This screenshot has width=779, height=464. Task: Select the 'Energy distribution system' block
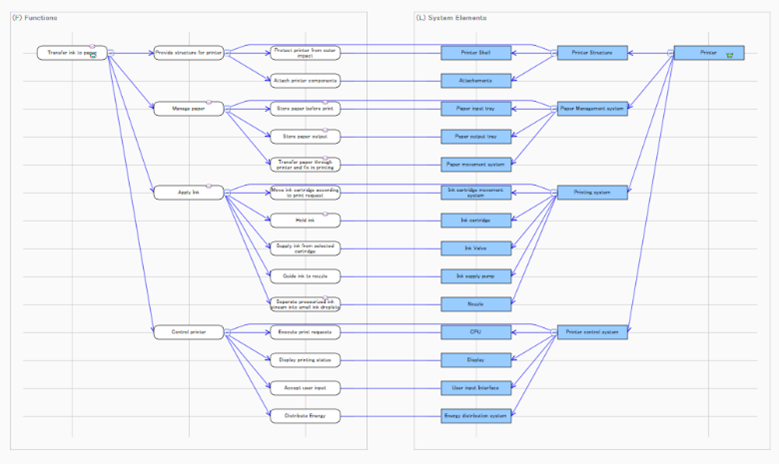476,416
